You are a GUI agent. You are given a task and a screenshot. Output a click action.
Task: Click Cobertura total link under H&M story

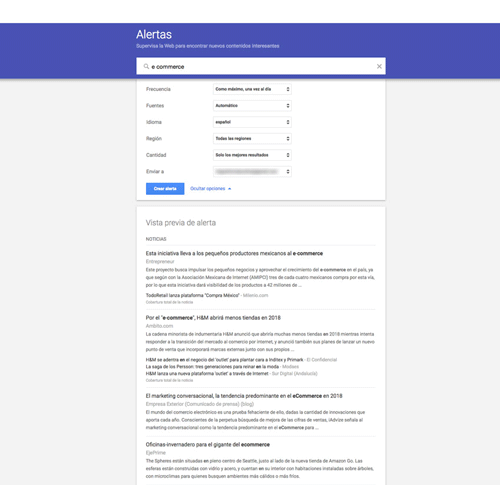coord(169,380)
